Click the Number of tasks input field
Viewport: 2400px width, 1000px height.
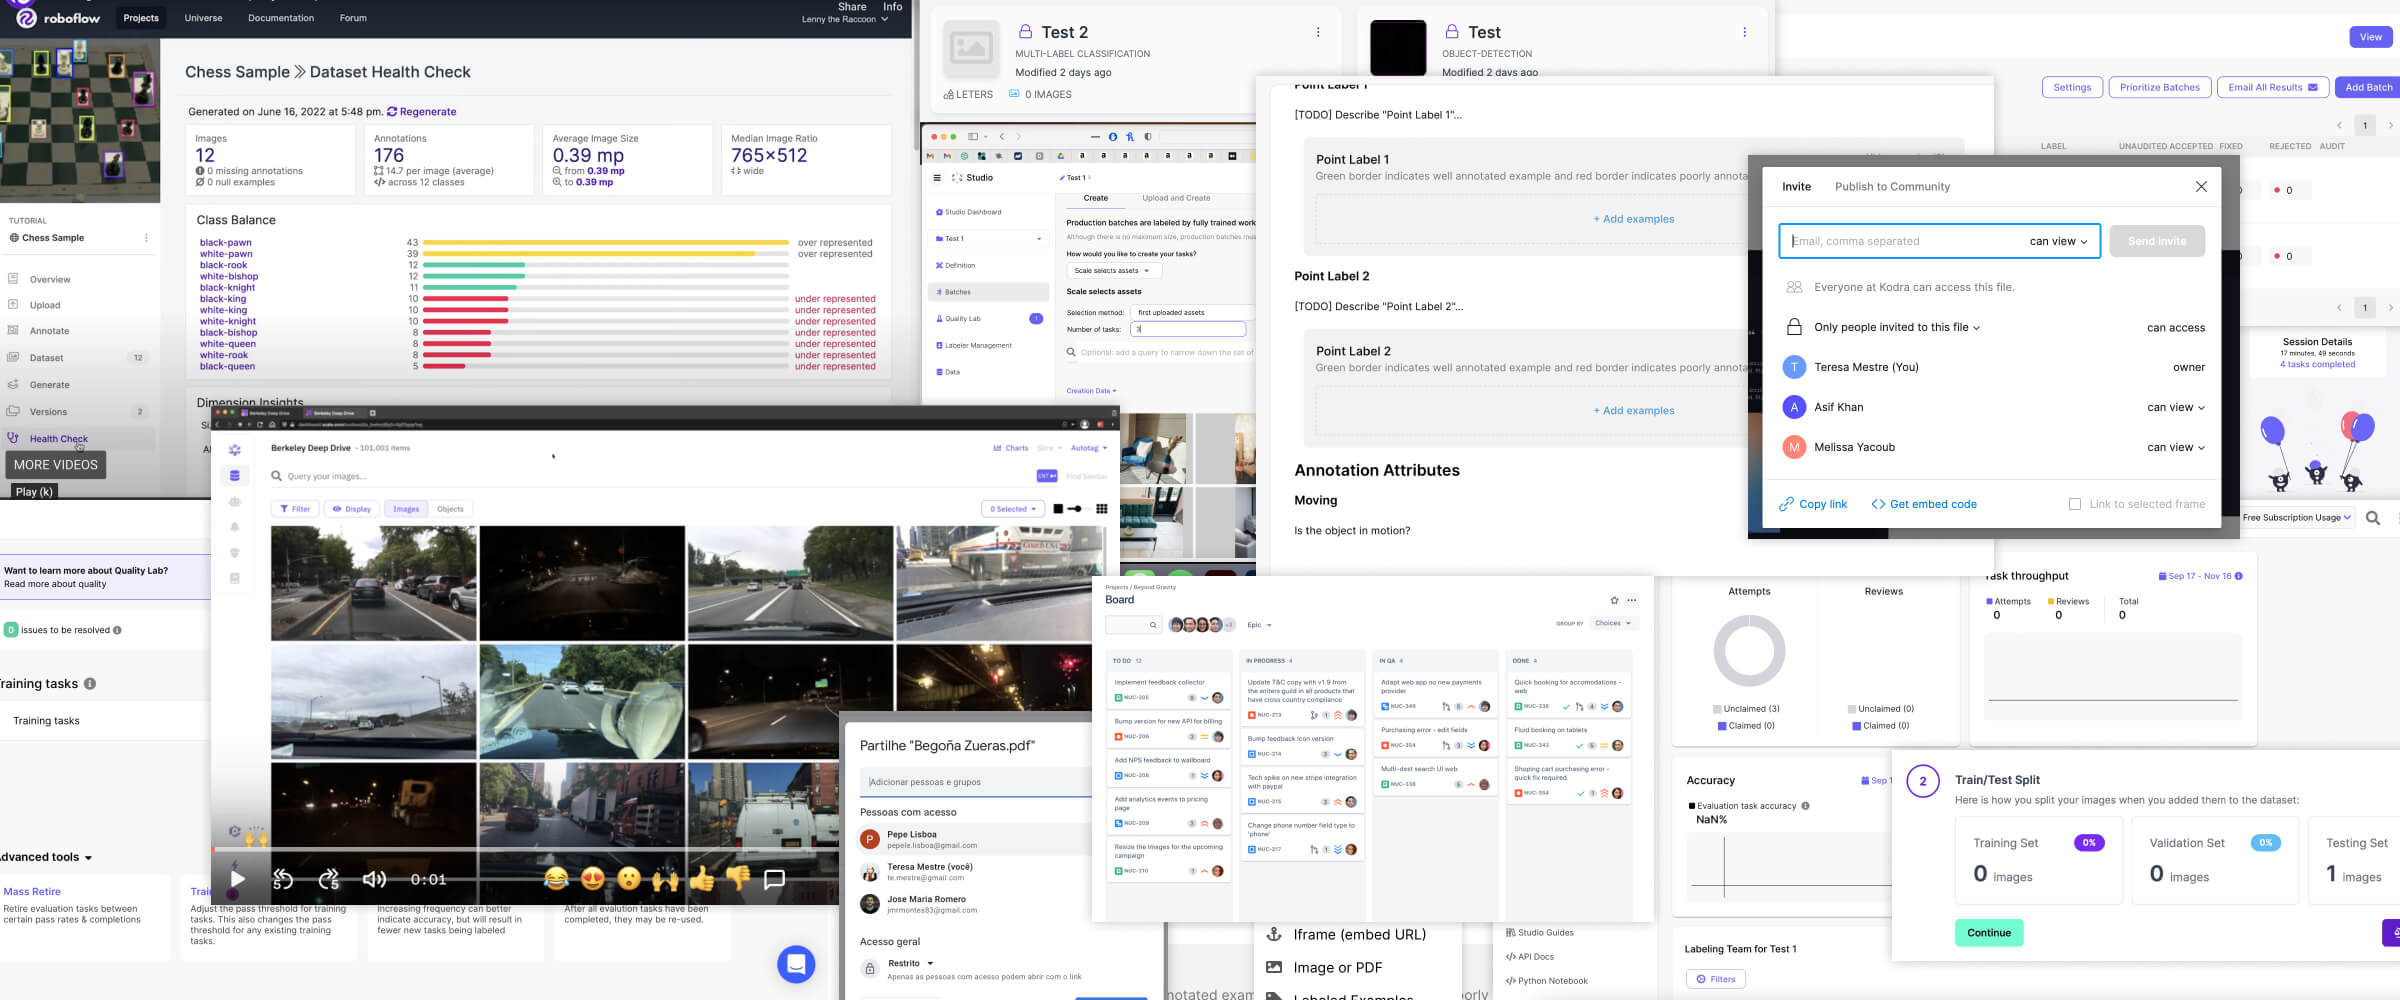pyautogui.click(x=1188, y=329)
